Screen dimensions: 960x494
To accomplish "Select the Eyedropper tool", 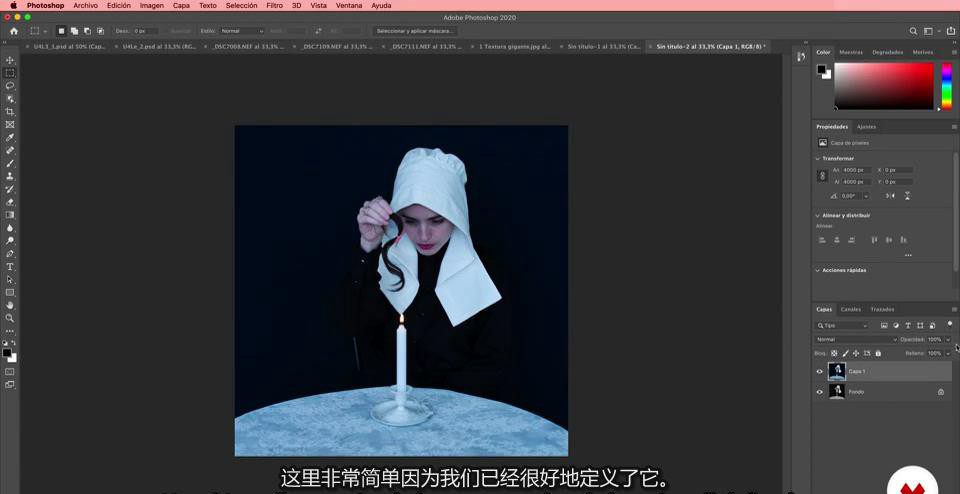I will pyautogui.click(x=10, y=138).
